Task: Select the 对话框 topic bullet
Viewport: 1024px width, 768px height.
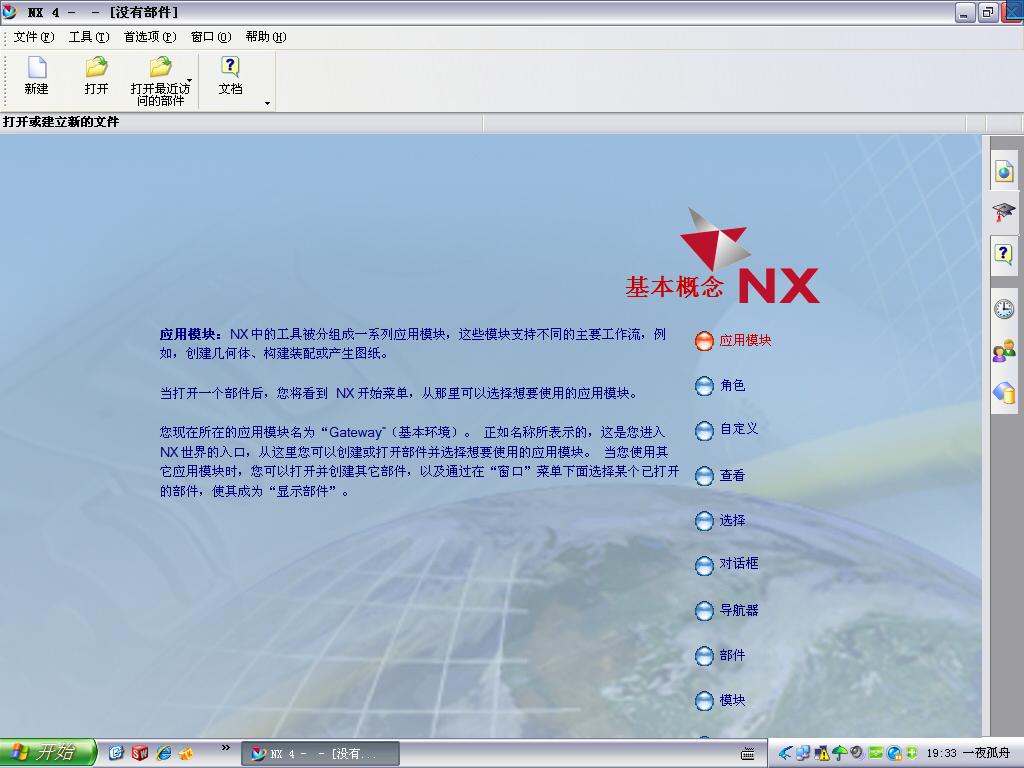Action: click(x=704, y=566)
